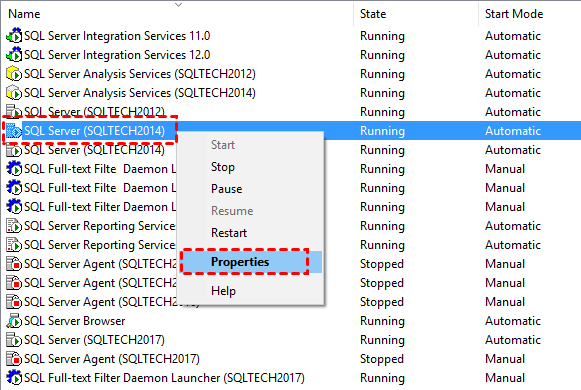Screen dimensions: 581x390
Task: Click the SQL Server Browser icon
Action: tap(14, 321)
